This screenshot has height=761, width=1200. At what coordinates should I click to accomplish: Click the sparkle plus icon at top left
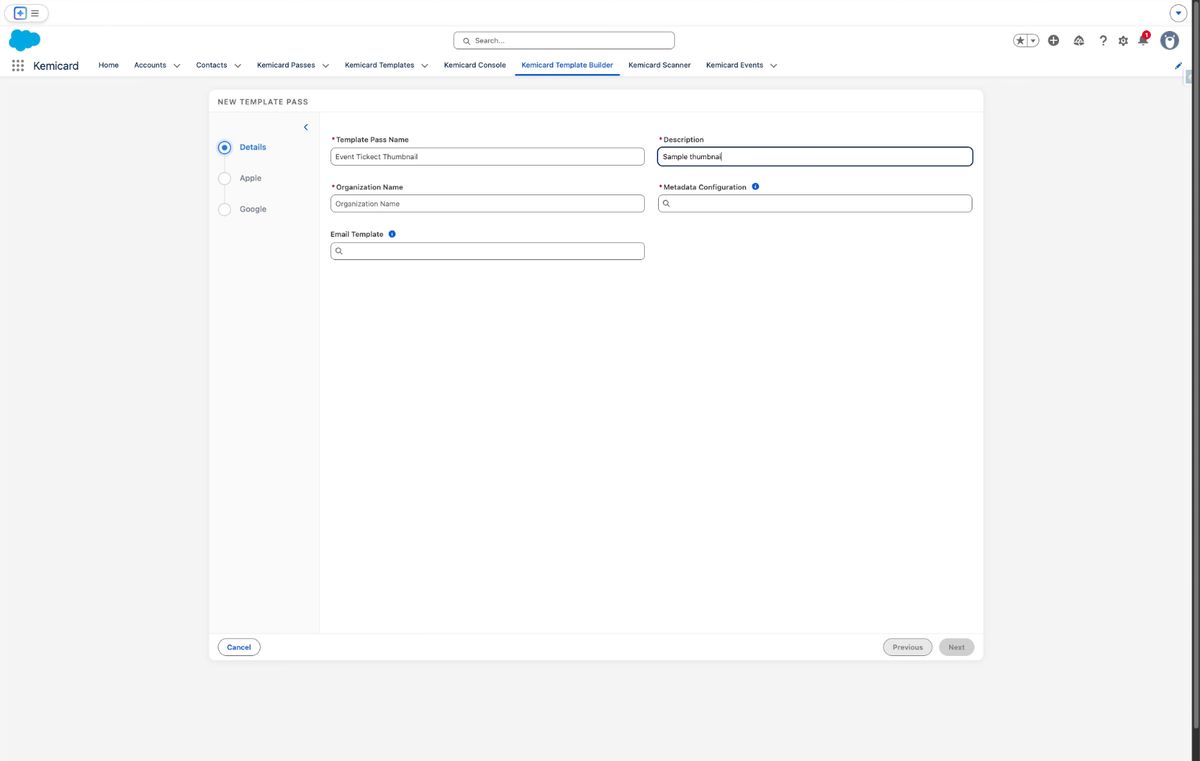(x=20, y=13)
